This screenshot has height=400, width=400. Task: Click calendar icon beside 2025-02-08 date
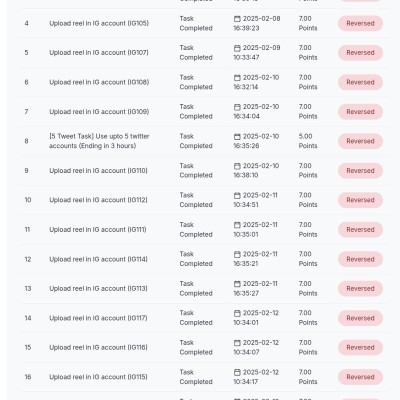point(237,19)
